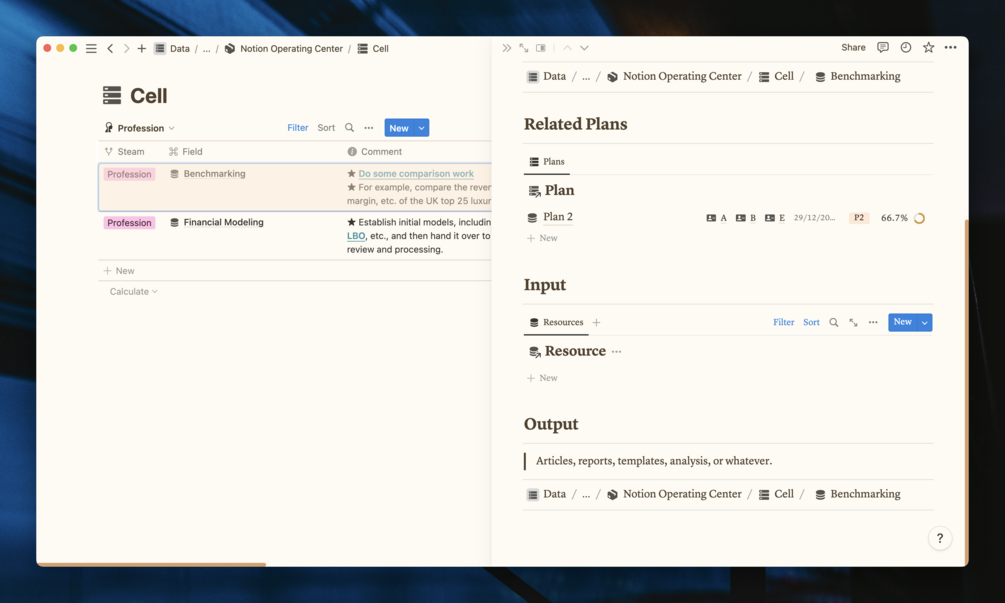The width and height of the screenshot is (1005, 603).
Task: Click person E in Plan 2 row
Action: [x=775, y=218]
